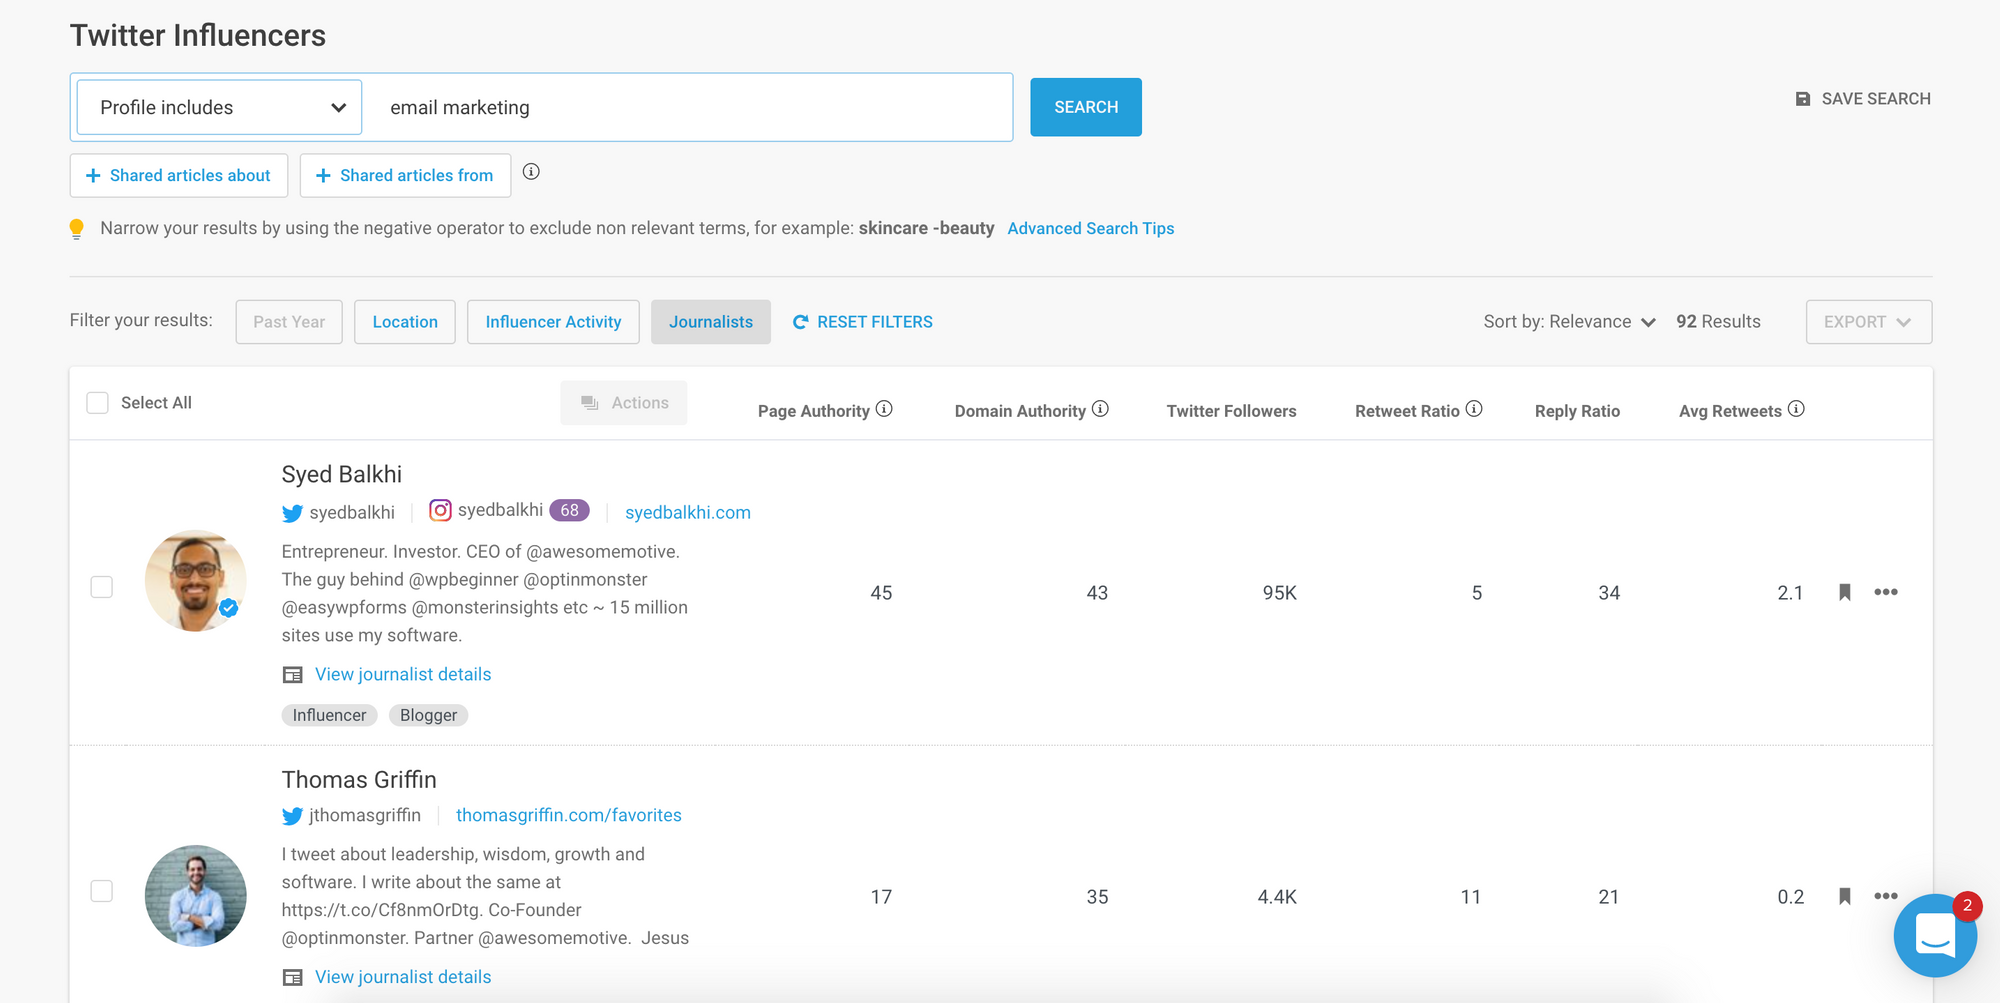Check the box for Thomas Griffin
Viewport: 2000px width, 1003px height.
click(x=102, y=891)
